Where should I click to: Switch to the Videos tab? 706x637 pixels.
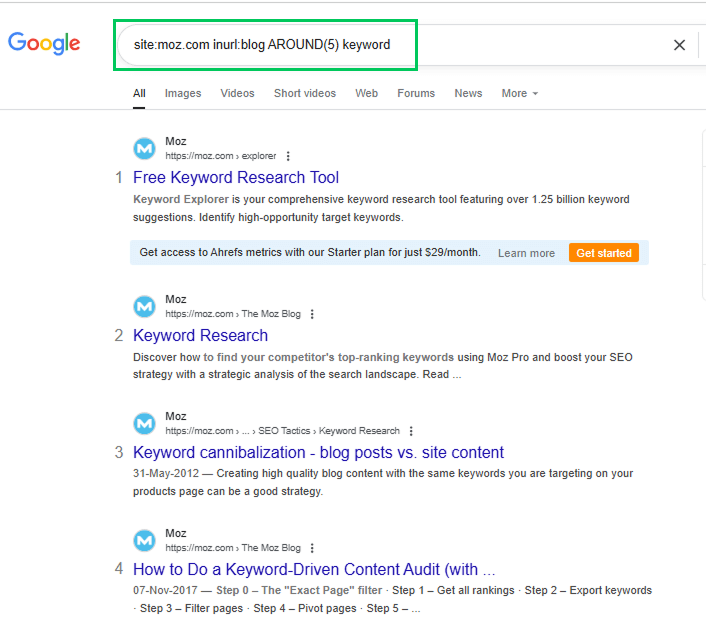click(237, 93)
